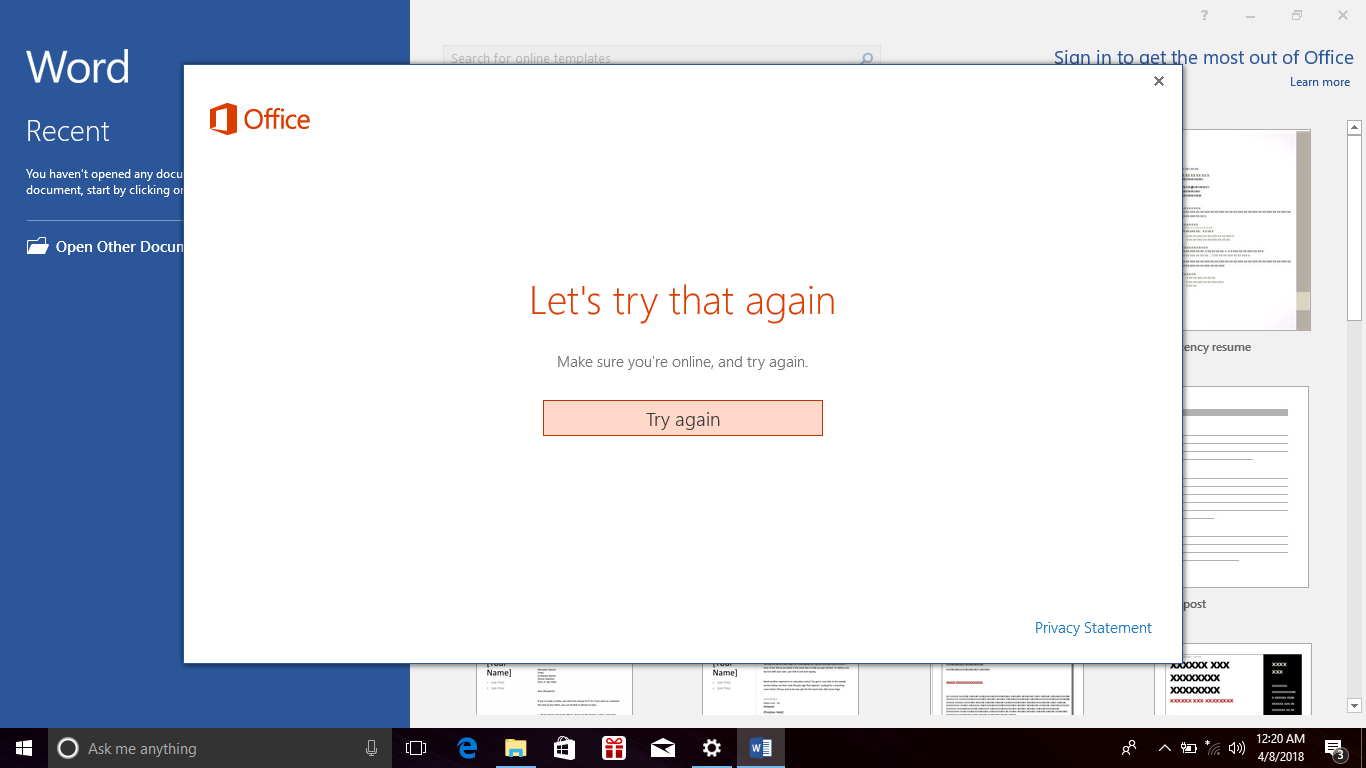The width and height of the screenshot is (1366, 768).
Task: Select the blog post template thumbnail
Action: 1246,487
